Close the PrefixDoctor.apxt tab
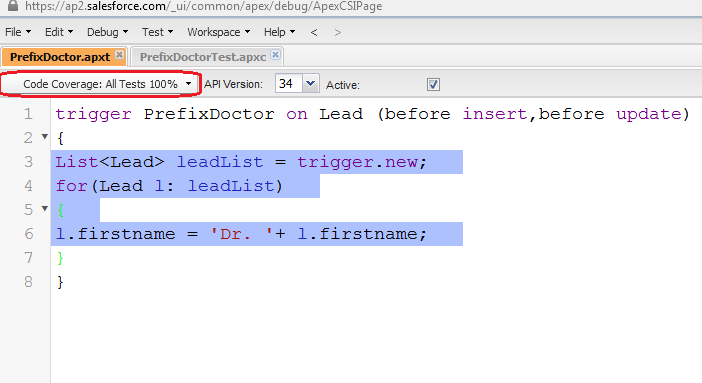702x383 pixels. [119, 55]
